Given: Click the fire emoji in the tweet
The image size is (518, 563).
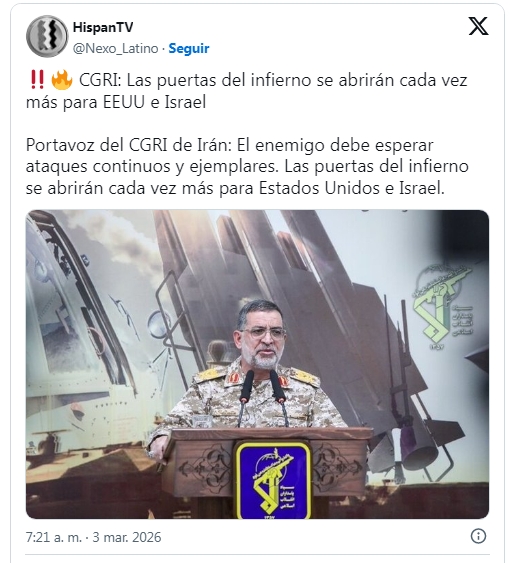Looking at the screenshot, I should coord(62,80).
